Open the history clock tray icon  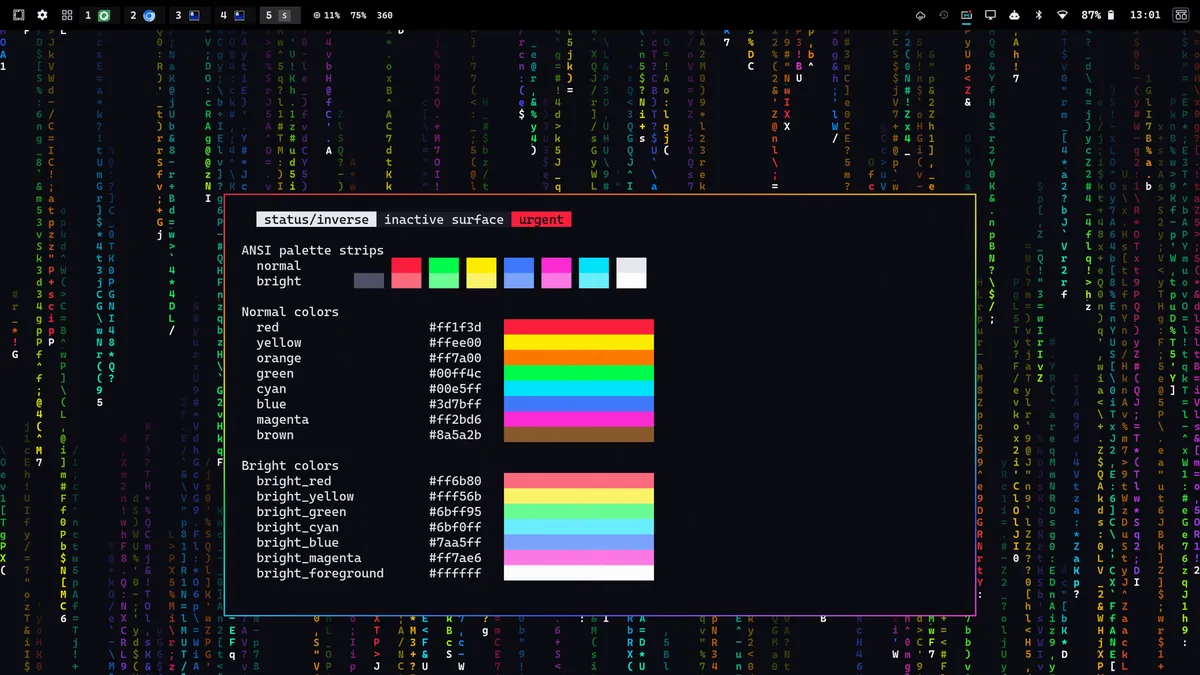944,15
